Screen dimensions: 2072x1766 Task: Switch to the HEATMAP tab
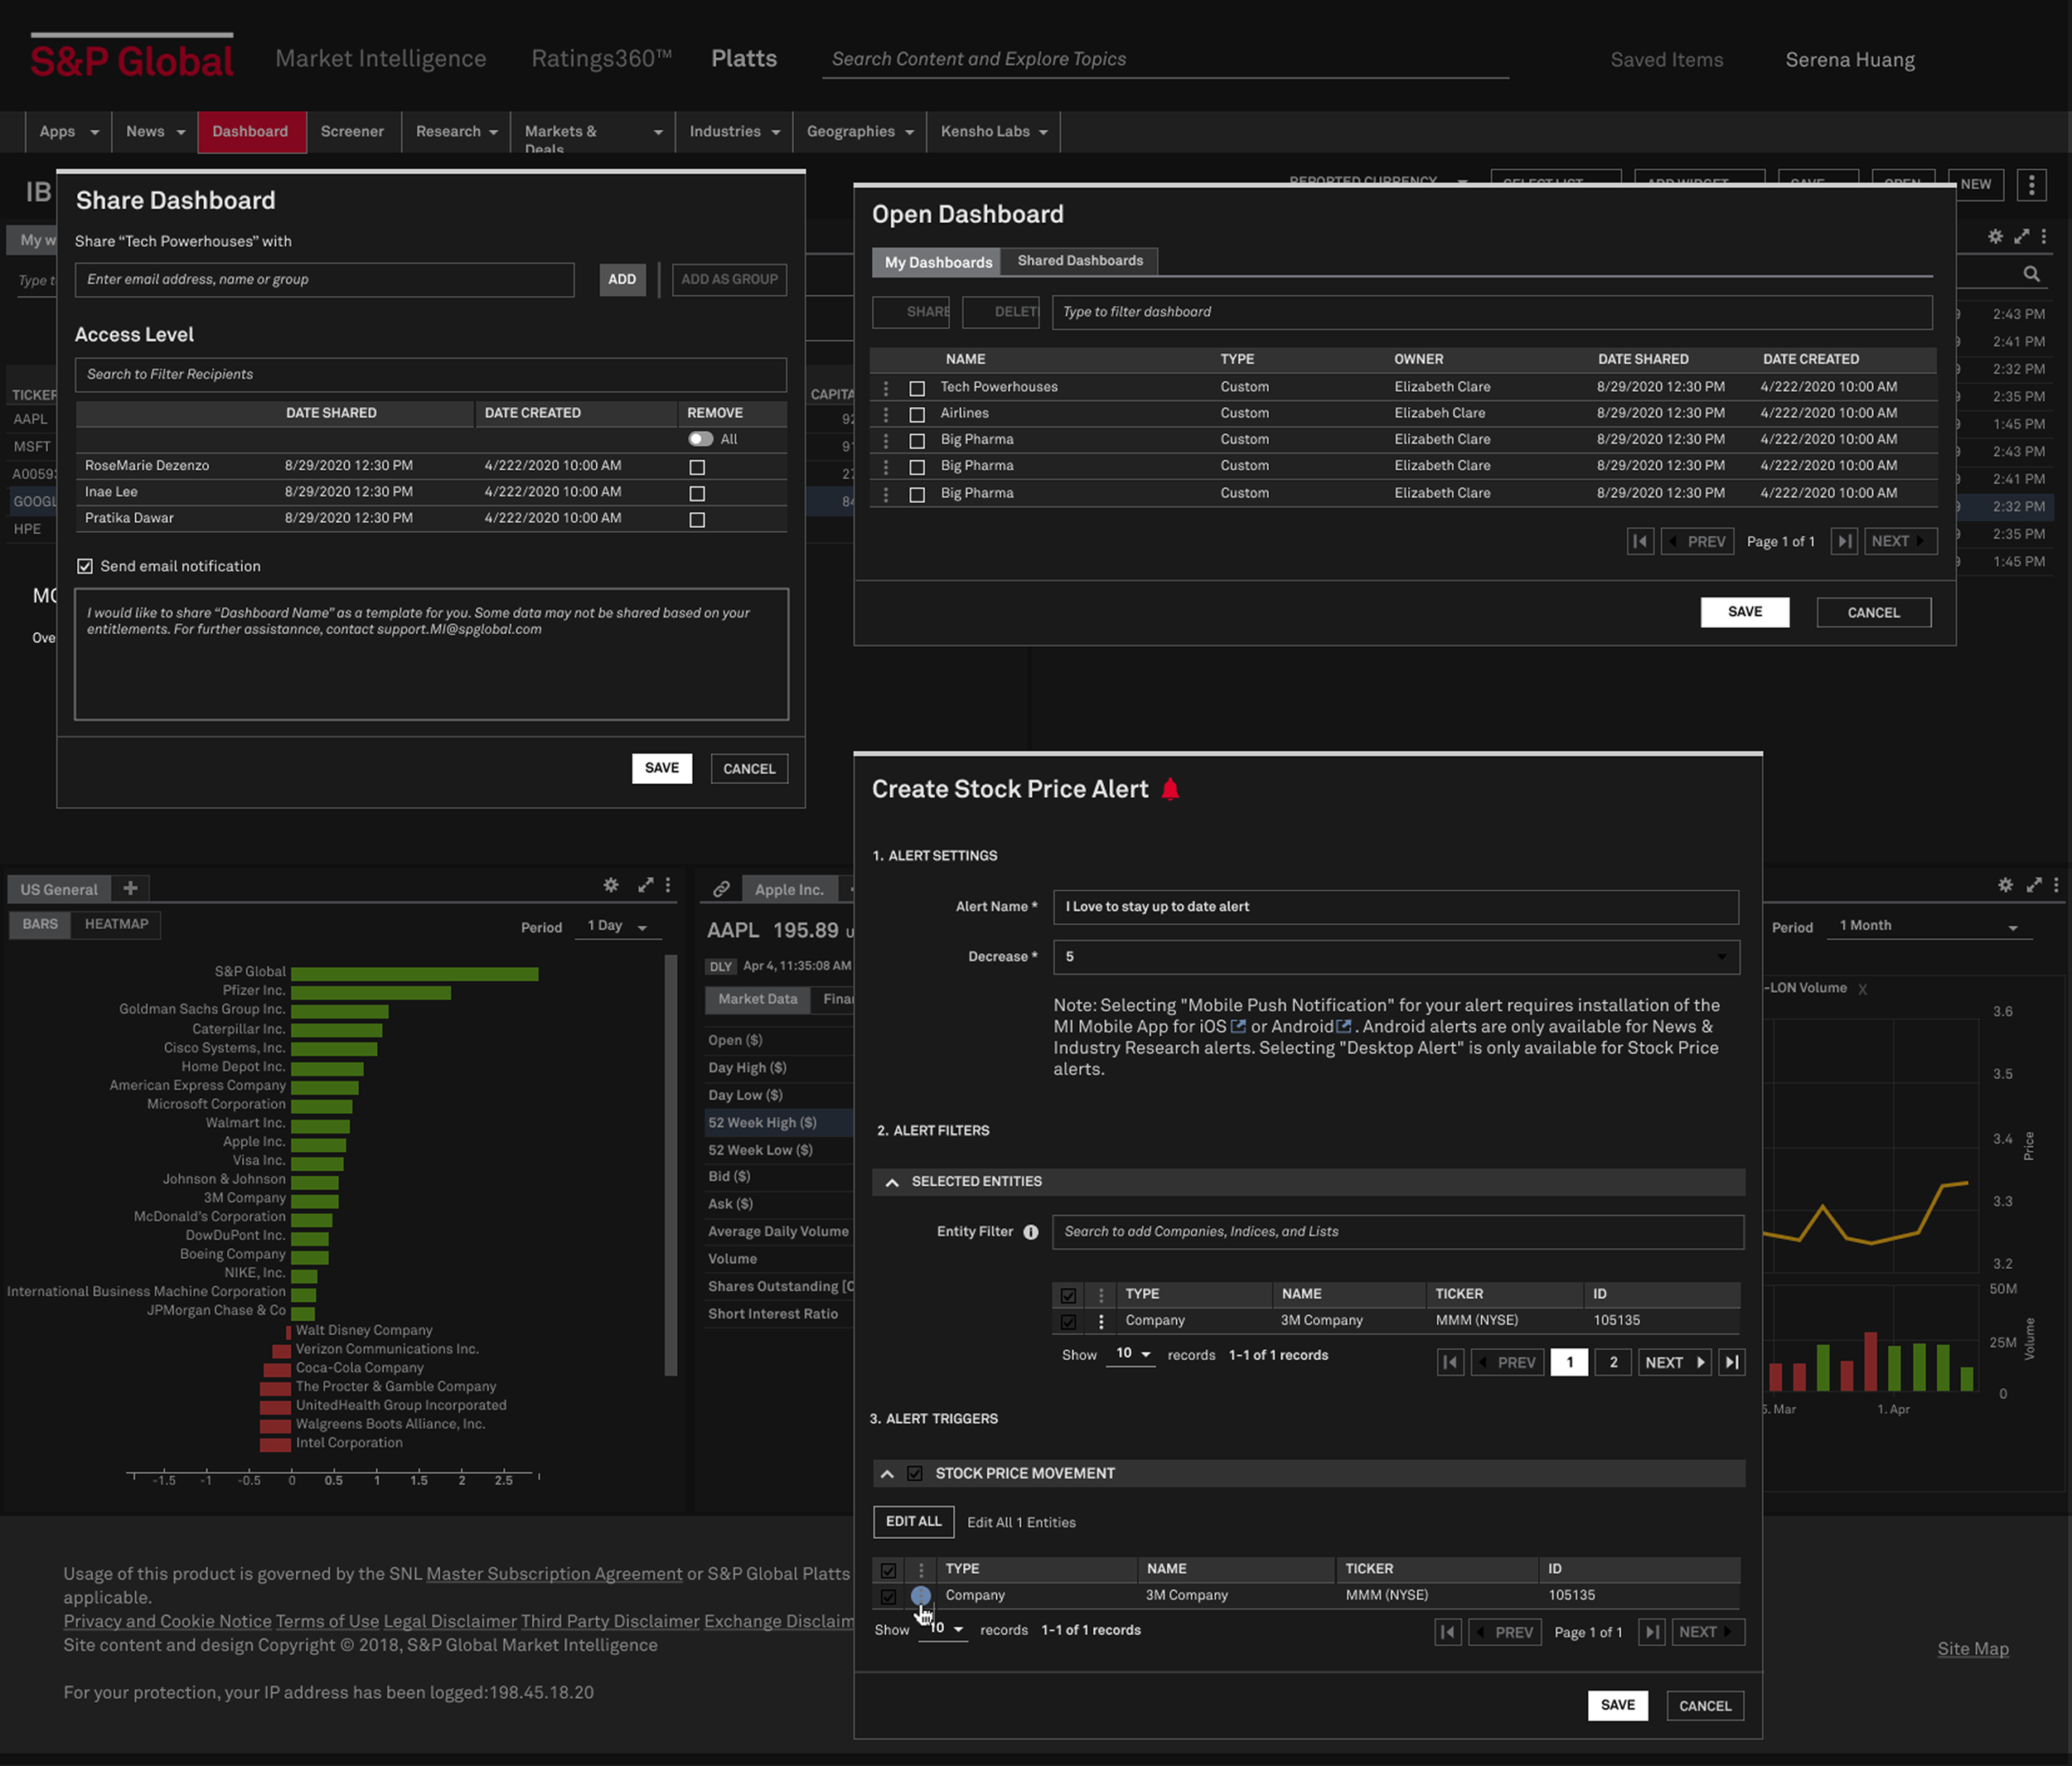[x=116, y=924]
